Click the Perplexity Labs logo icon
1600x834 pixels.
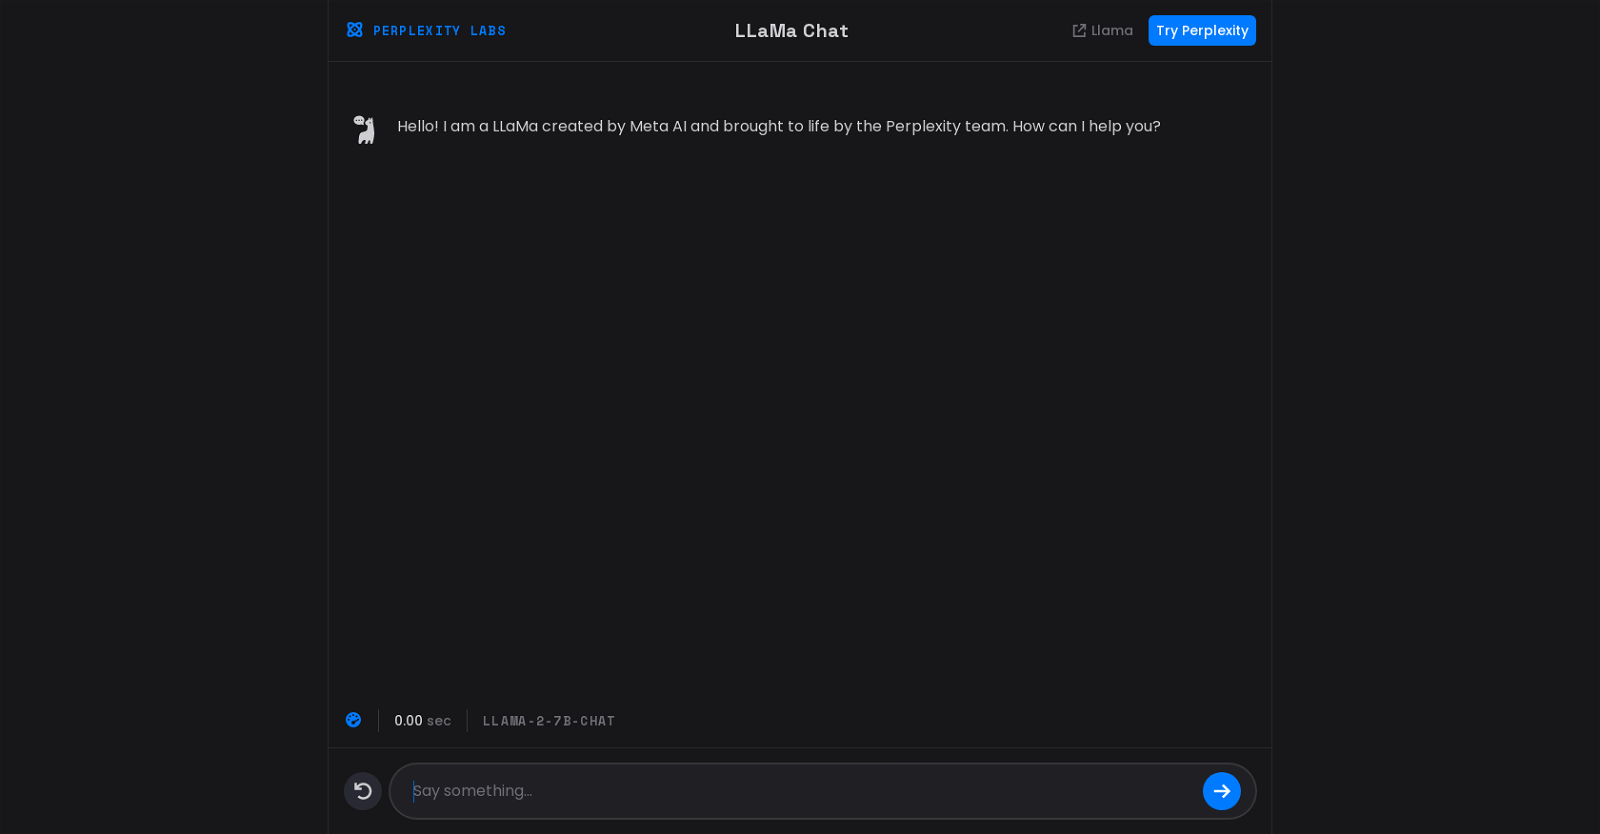click(354, 30)
